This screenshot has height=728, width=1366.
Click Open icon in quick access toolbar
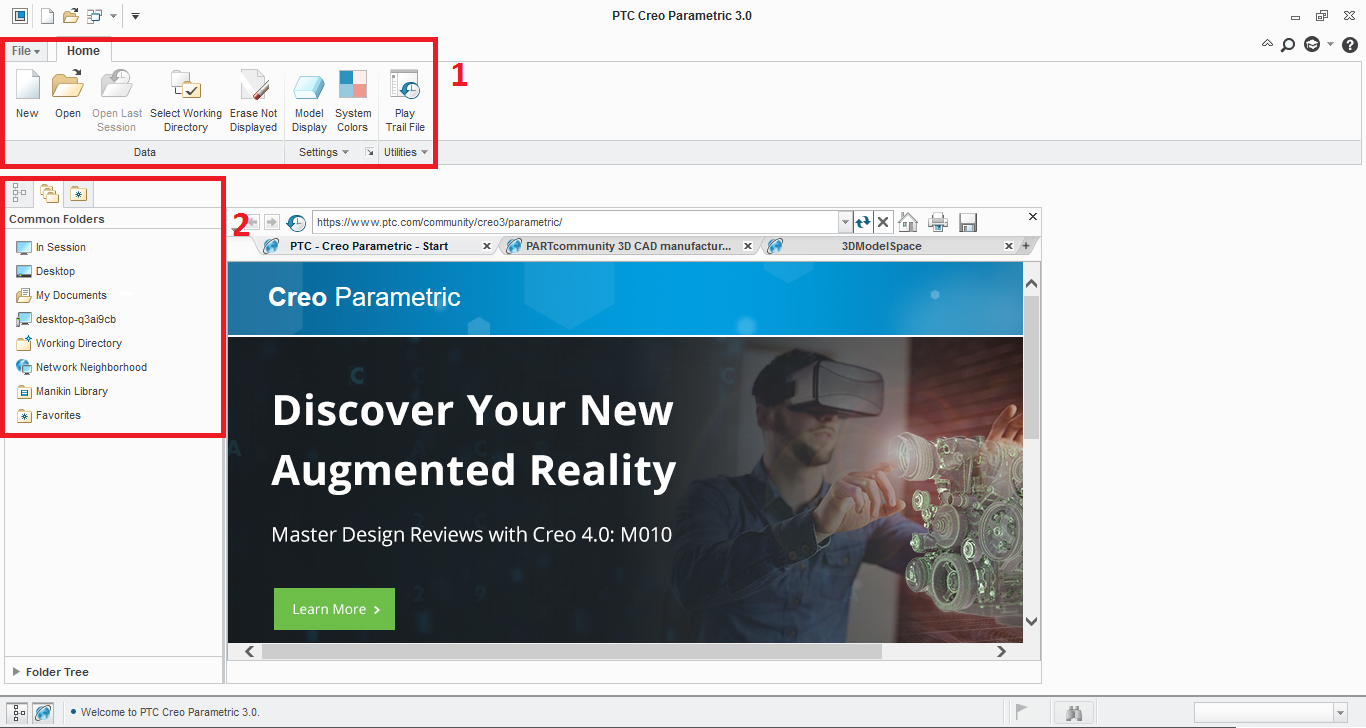(70, 16)
